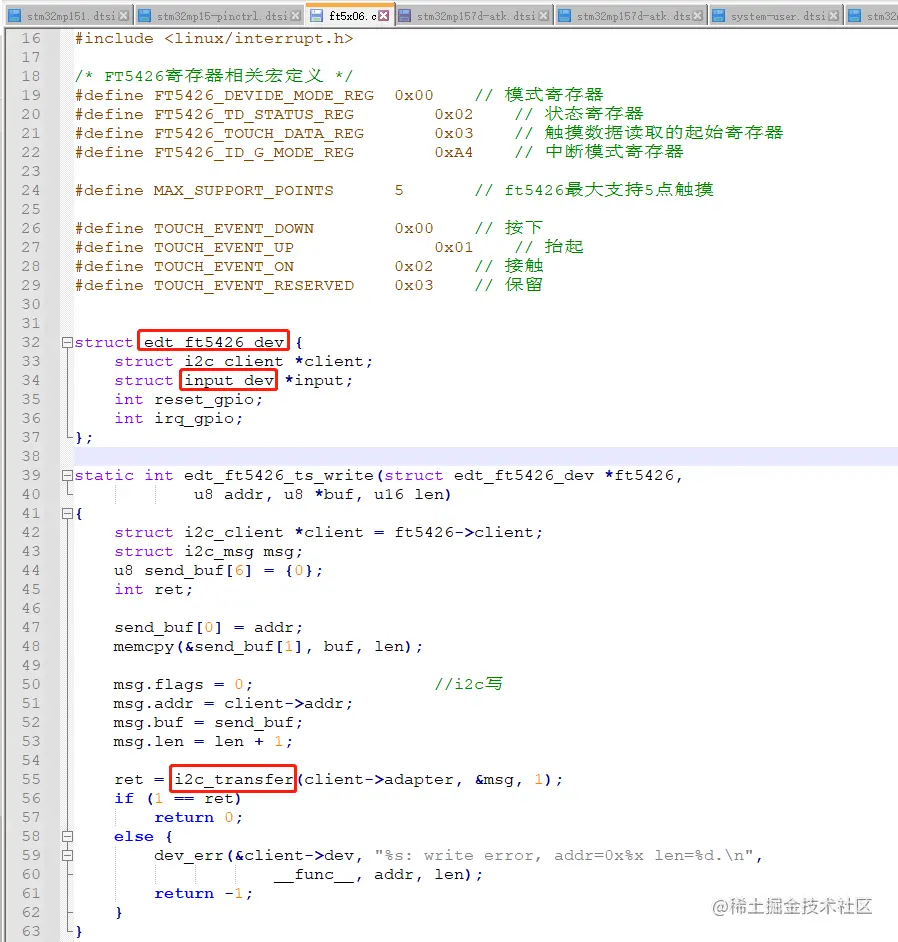Click the disk icon on stm32mp157d-atk.dts tab
This screenshot has width=898, height=942.
(565, 16)
